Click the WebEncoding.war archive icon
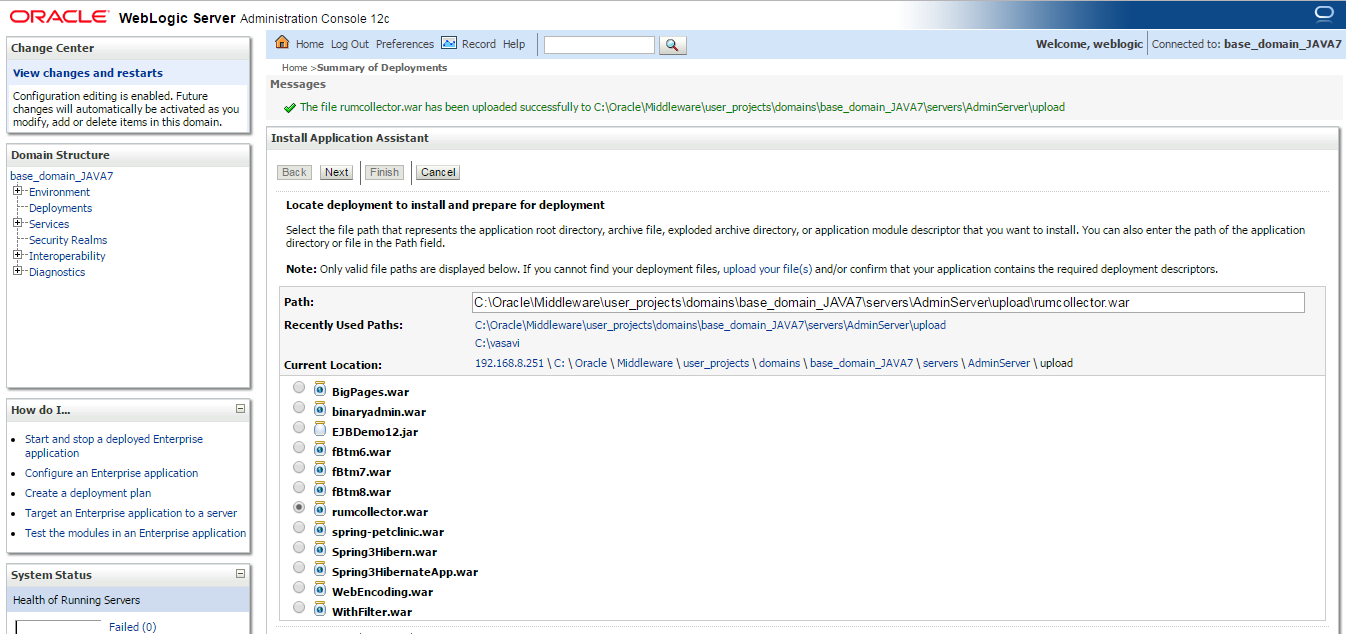The width and height of the screenshot is (1346, 634). tap(320, 590)
